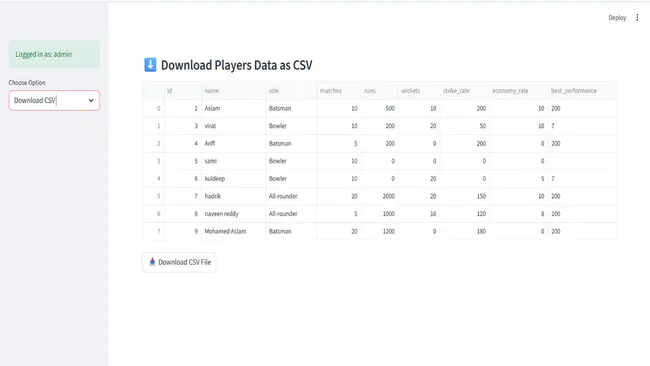Select the 'naveen reddy' name cell

pyautogui.click(x=234, y=214)
